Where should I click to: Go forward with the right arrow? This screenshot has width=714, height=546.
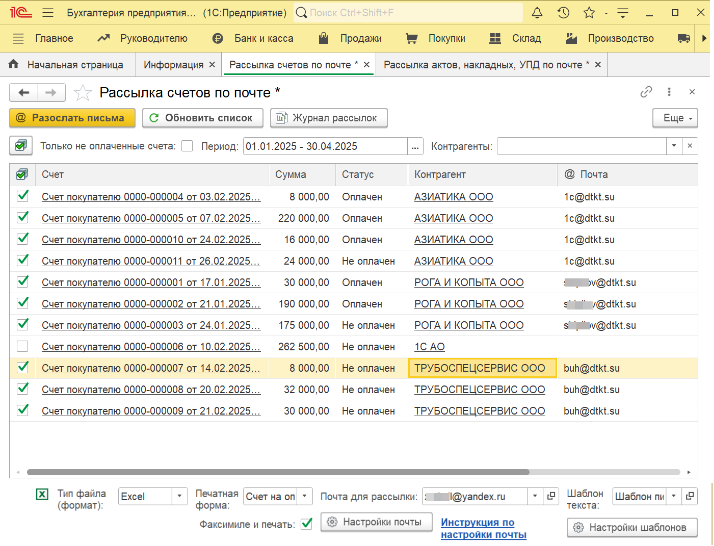coord(51,92)
